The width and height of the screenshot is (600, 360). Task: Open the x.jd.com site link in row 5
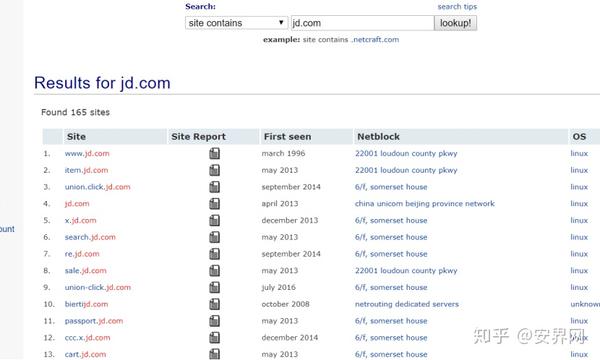(x=80, y=220)
